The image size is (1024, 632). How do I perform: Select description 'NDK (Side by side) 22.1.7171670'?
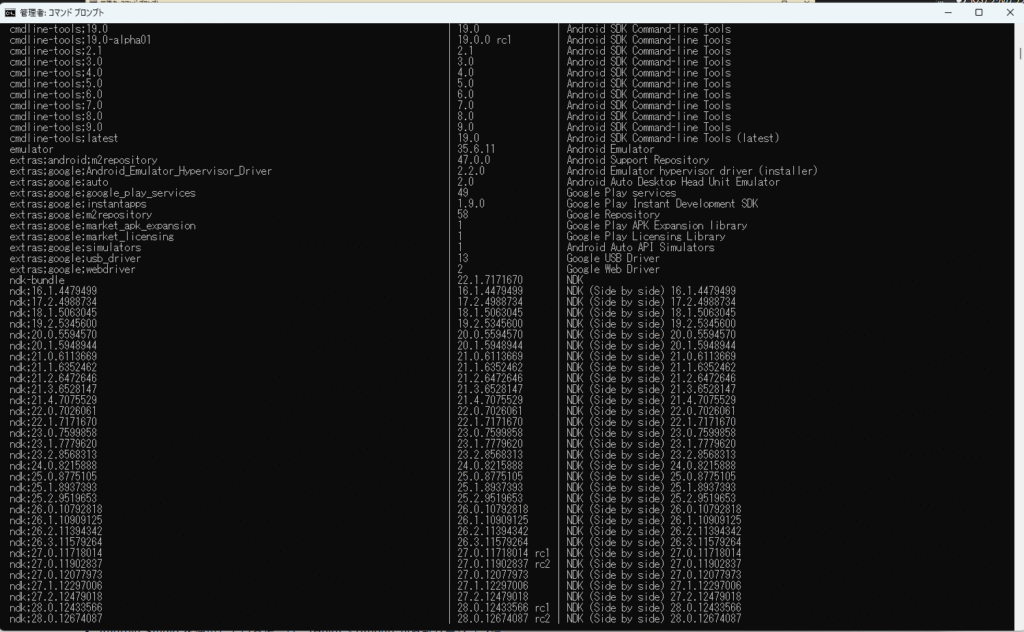[x=651, y=423]
